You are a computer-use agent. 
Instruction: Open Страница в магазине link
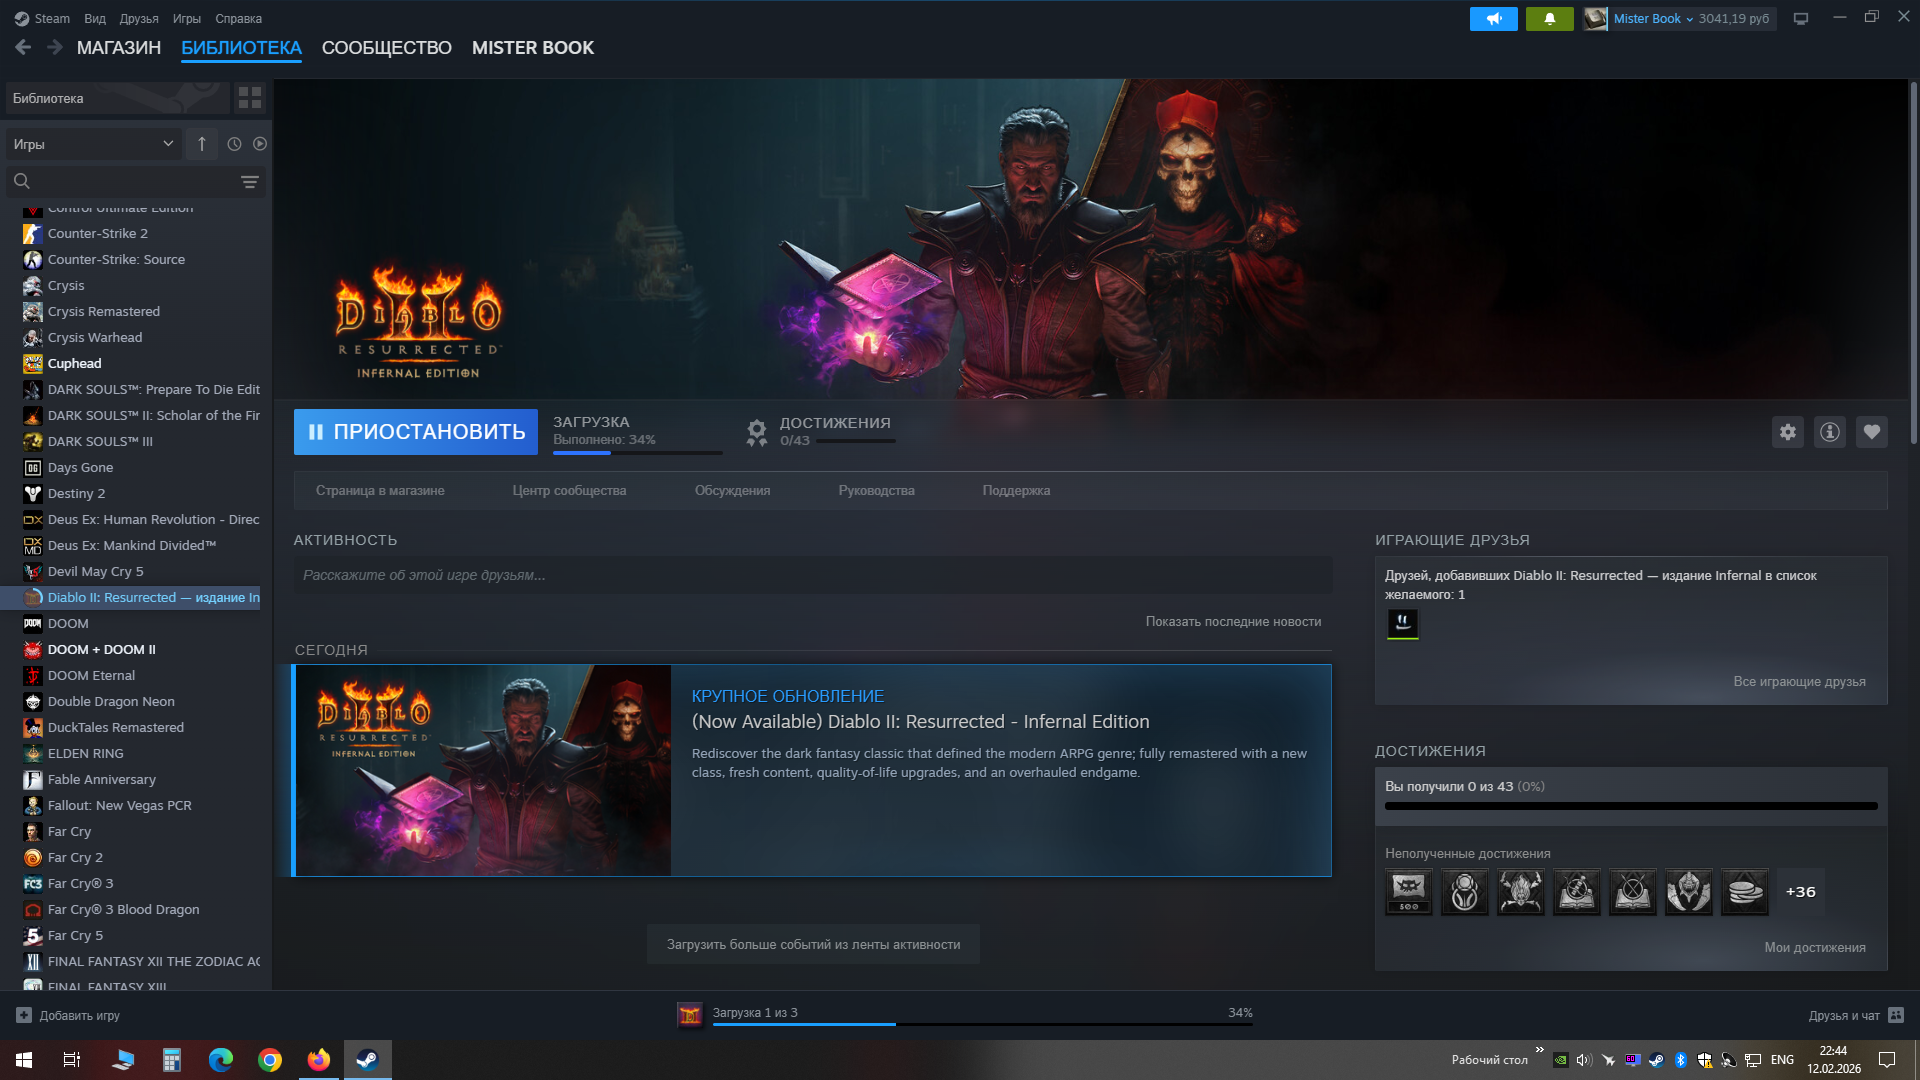coord(380,491)
